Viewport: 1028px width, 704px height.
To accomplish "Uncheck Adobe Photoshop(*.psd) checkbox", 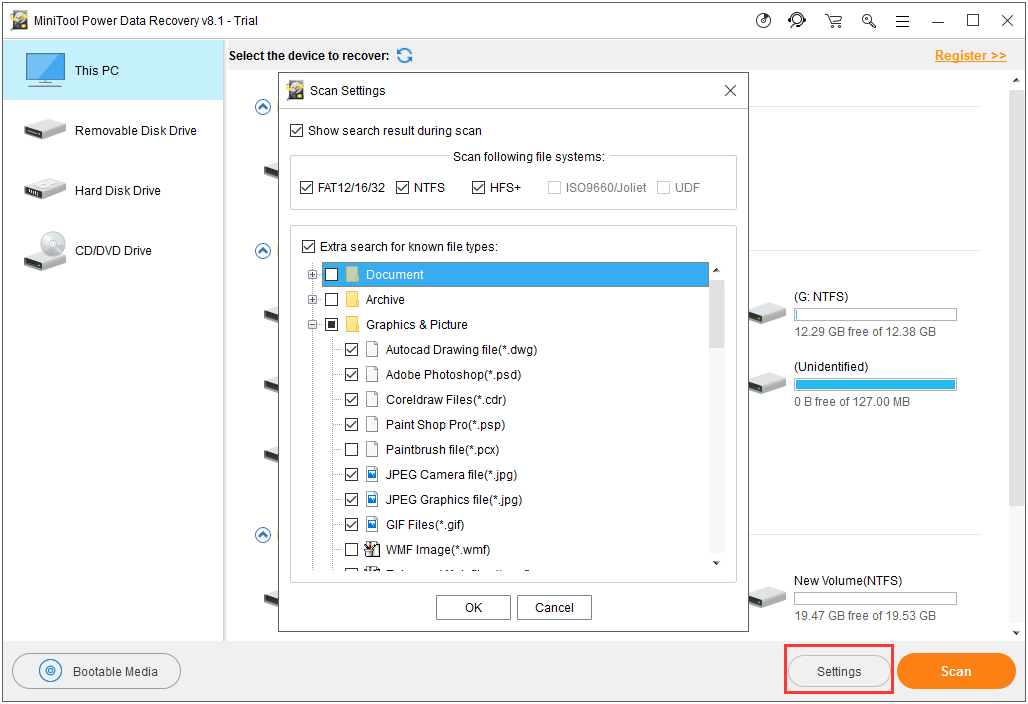I will click(x=351, y=374).
